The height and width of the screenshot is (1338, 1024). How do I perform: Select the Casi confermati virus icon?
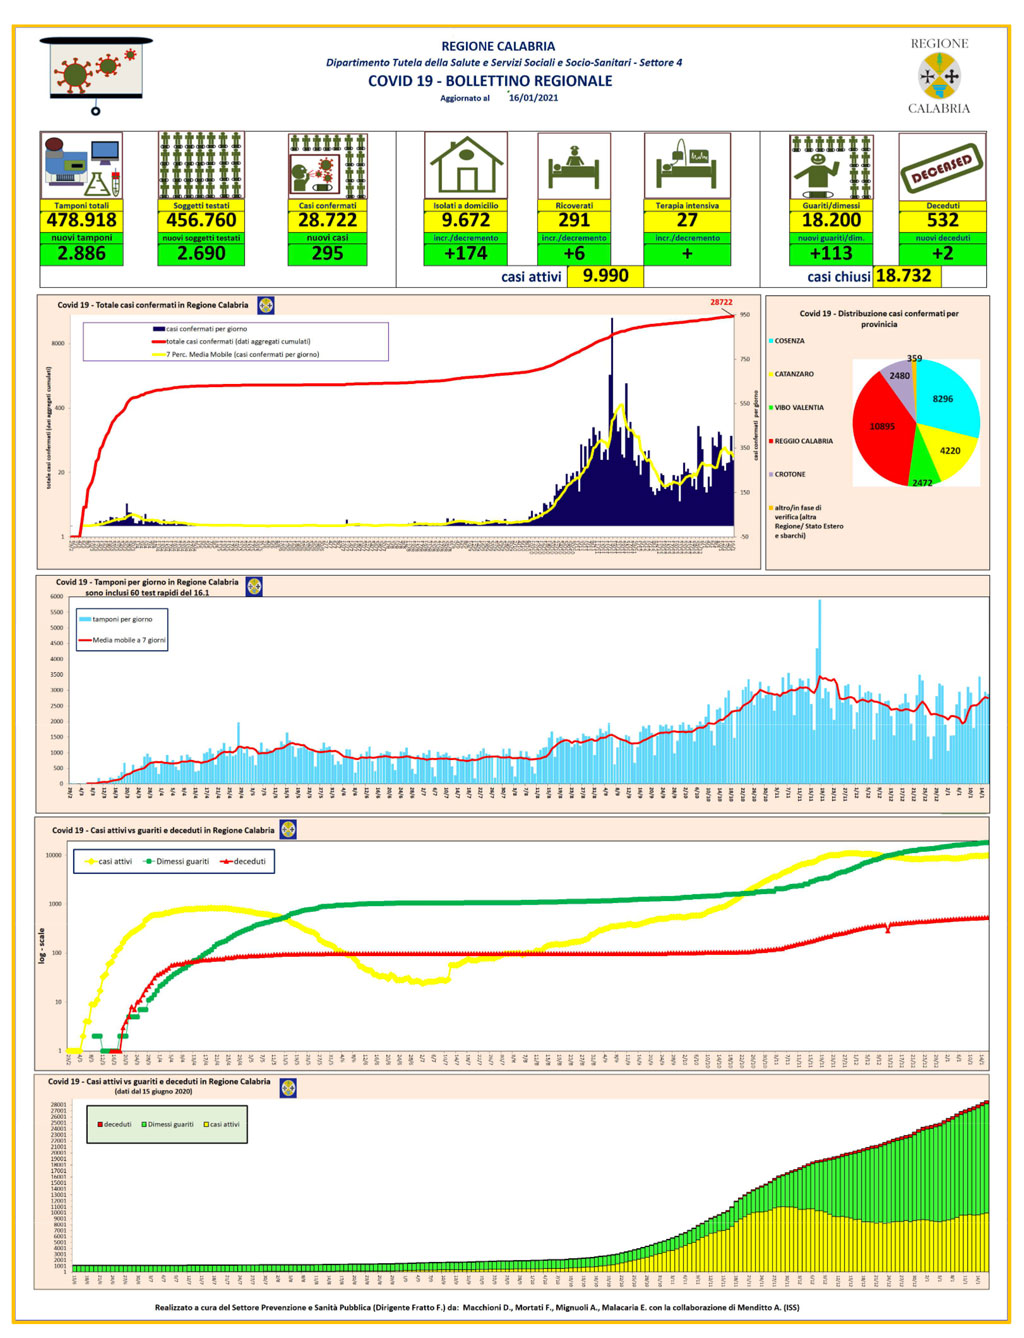click(327, 166)
